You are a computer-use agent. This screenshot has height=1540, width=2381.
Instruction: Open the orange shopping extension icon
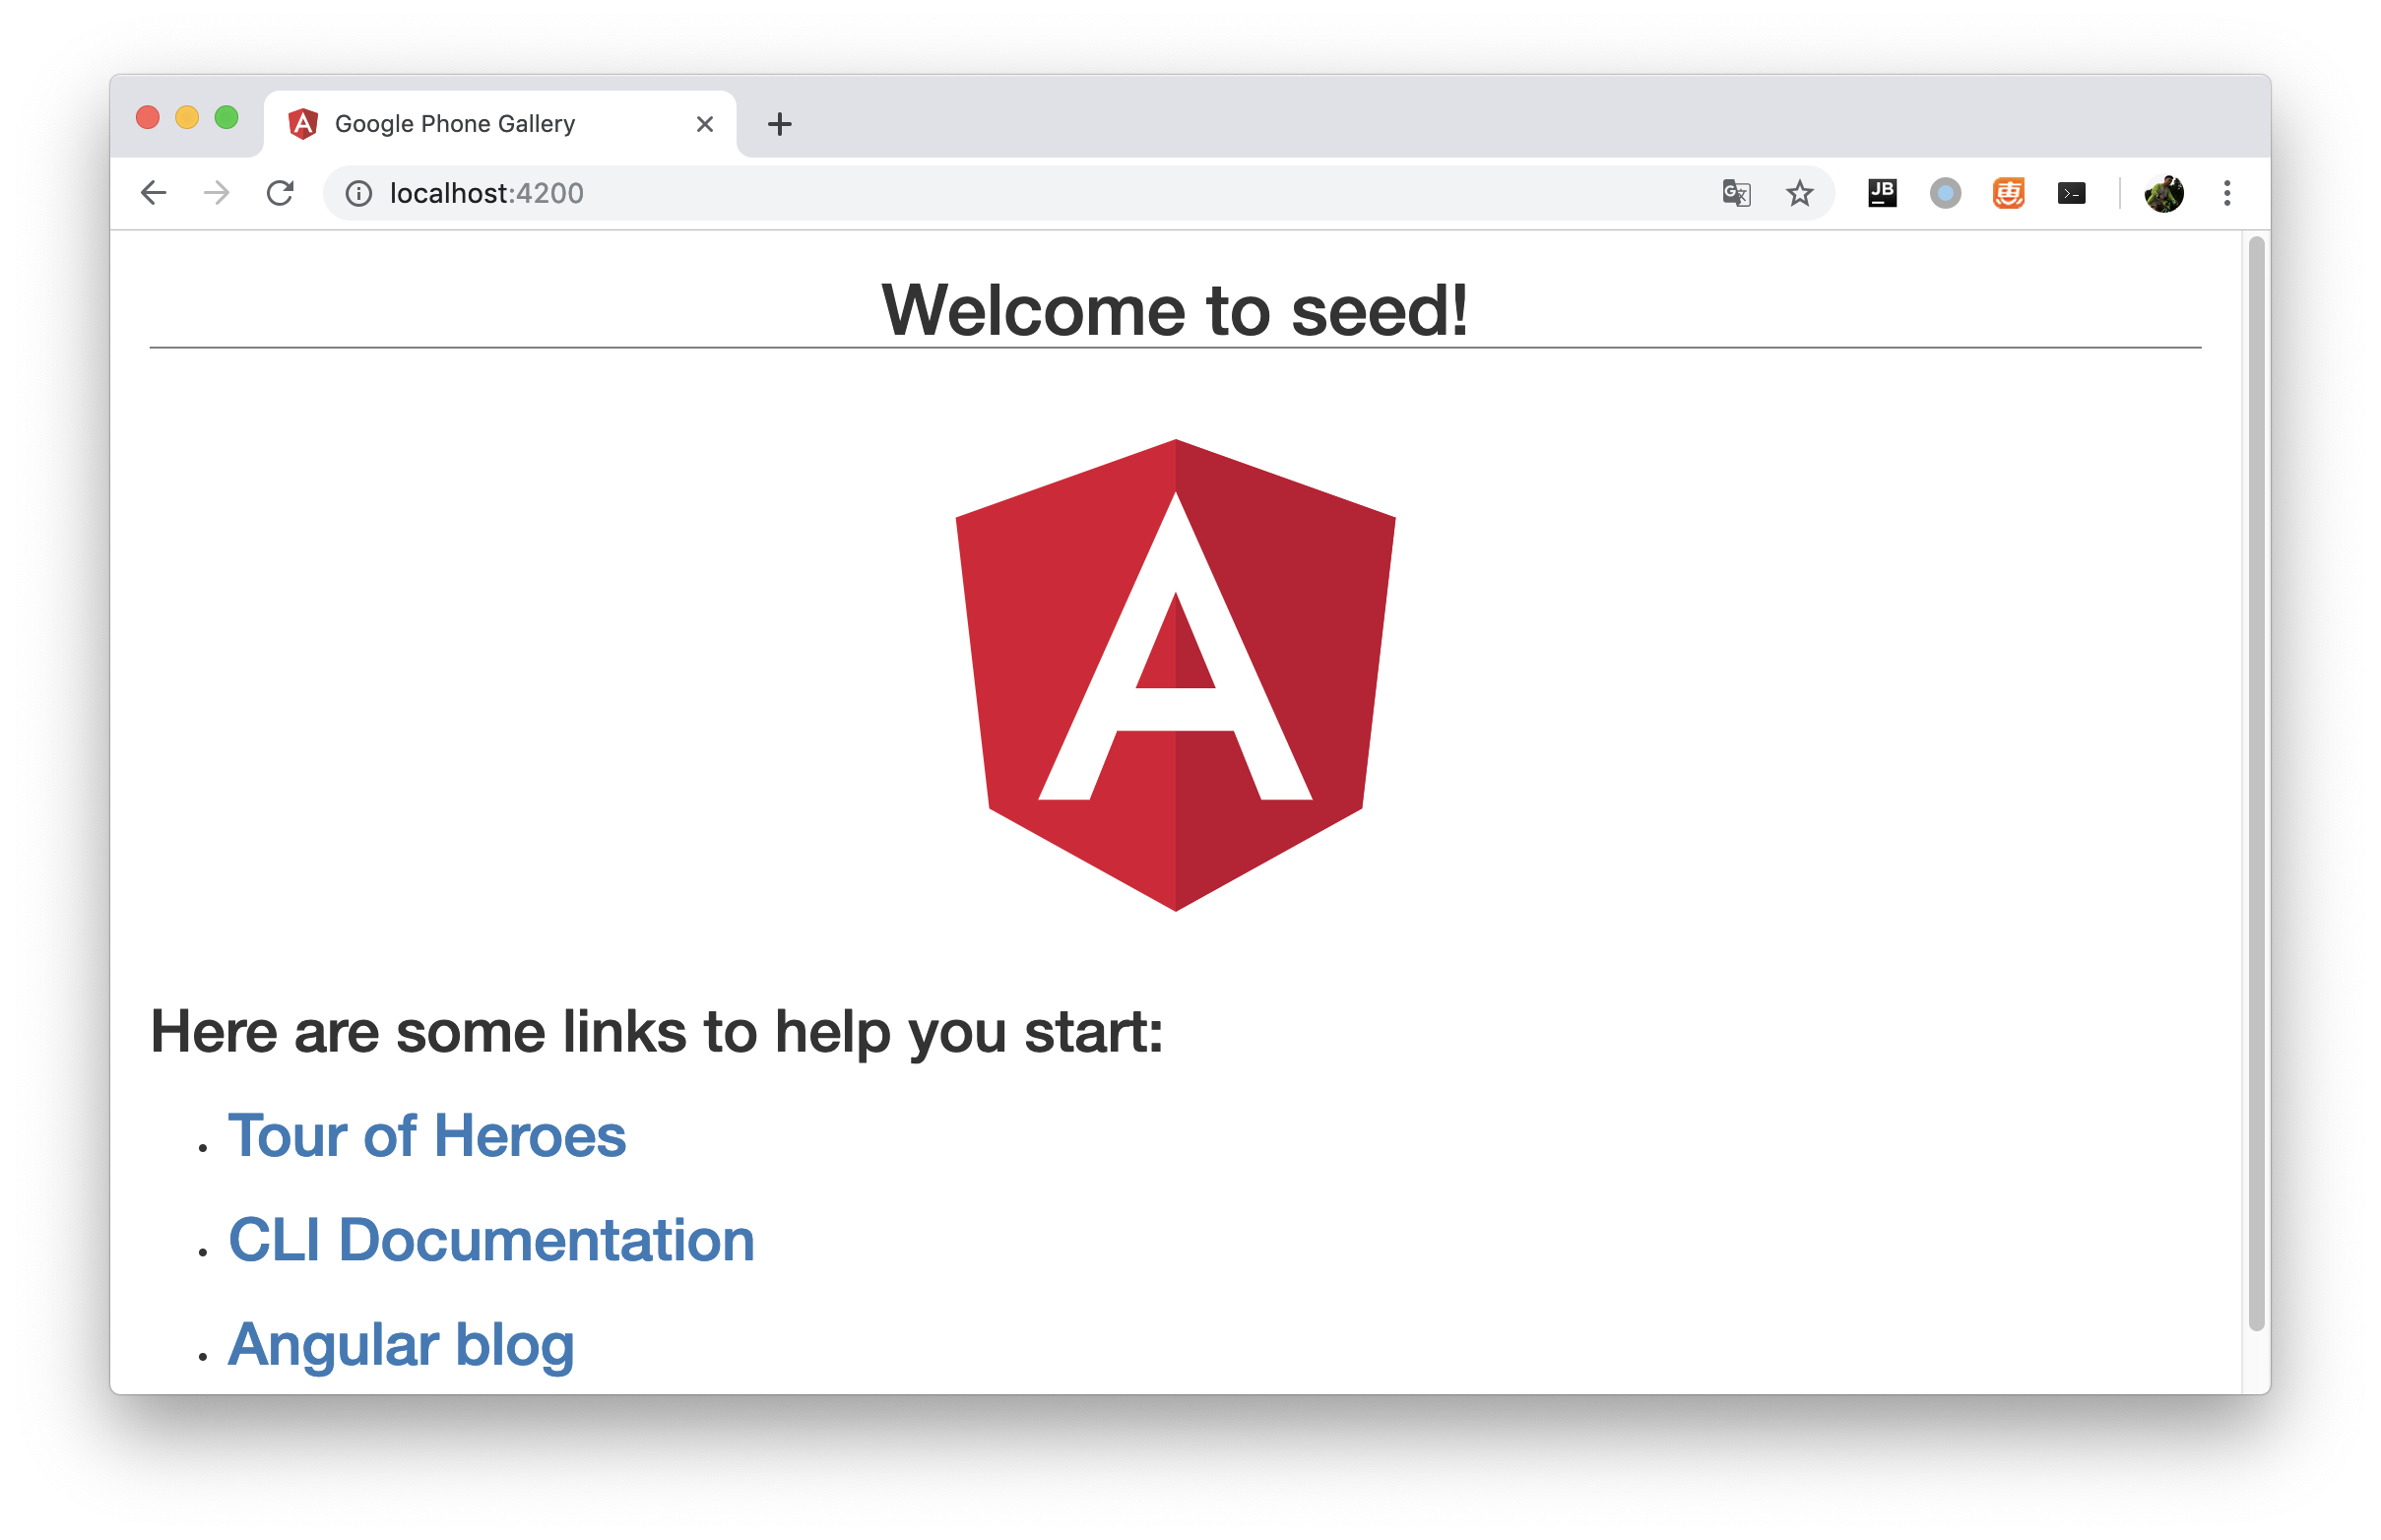tap(2008, 193)
